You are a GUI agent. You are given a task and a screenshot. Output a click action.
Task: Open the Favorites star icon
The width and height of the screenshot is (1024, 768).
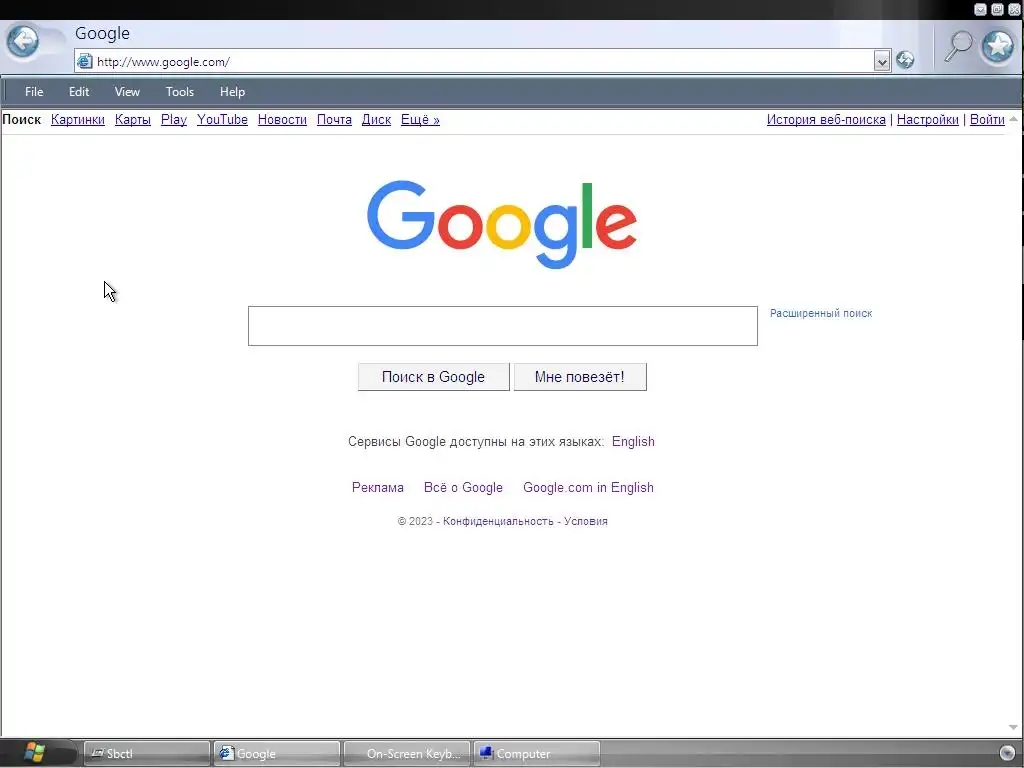pos(998,46)
